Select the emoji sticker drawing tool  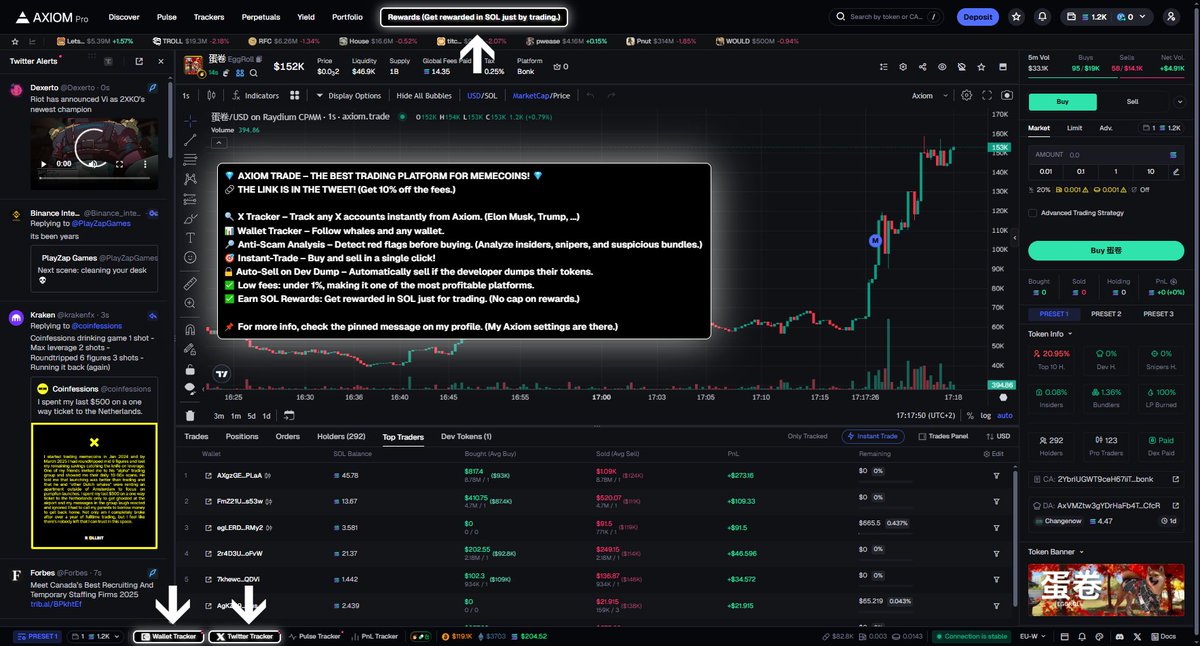[190, 257]
